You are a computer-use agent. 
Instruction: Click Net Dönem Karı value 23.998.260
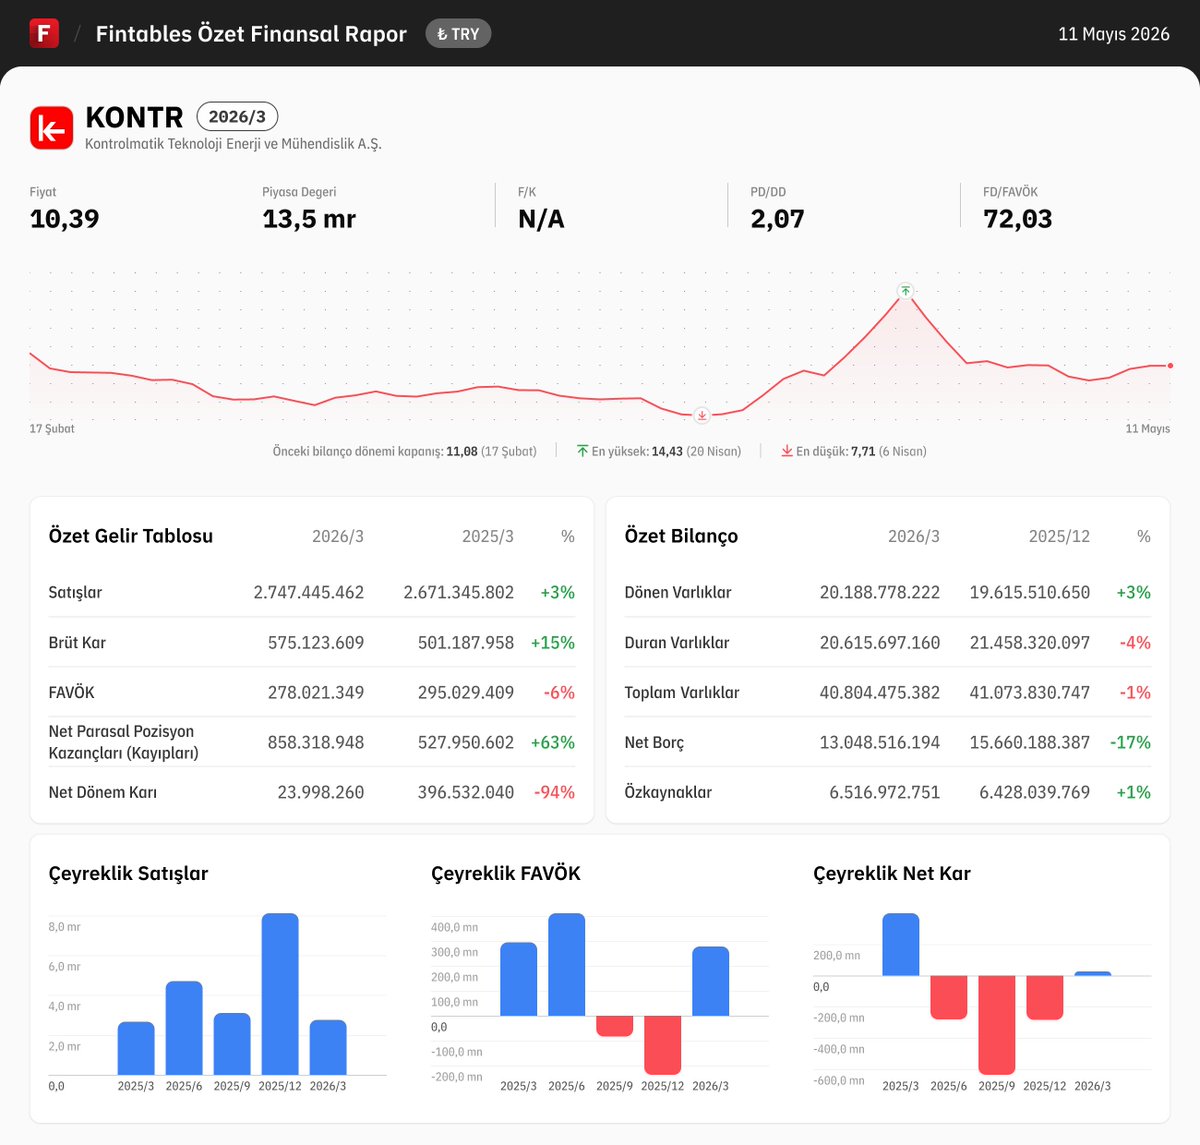tap(321, 792)
